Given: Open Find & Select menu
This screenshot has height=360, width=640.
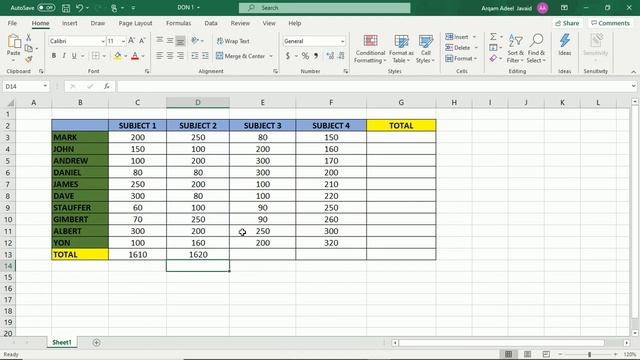Looking at the screenshot, I should click(x=536, y=49).
